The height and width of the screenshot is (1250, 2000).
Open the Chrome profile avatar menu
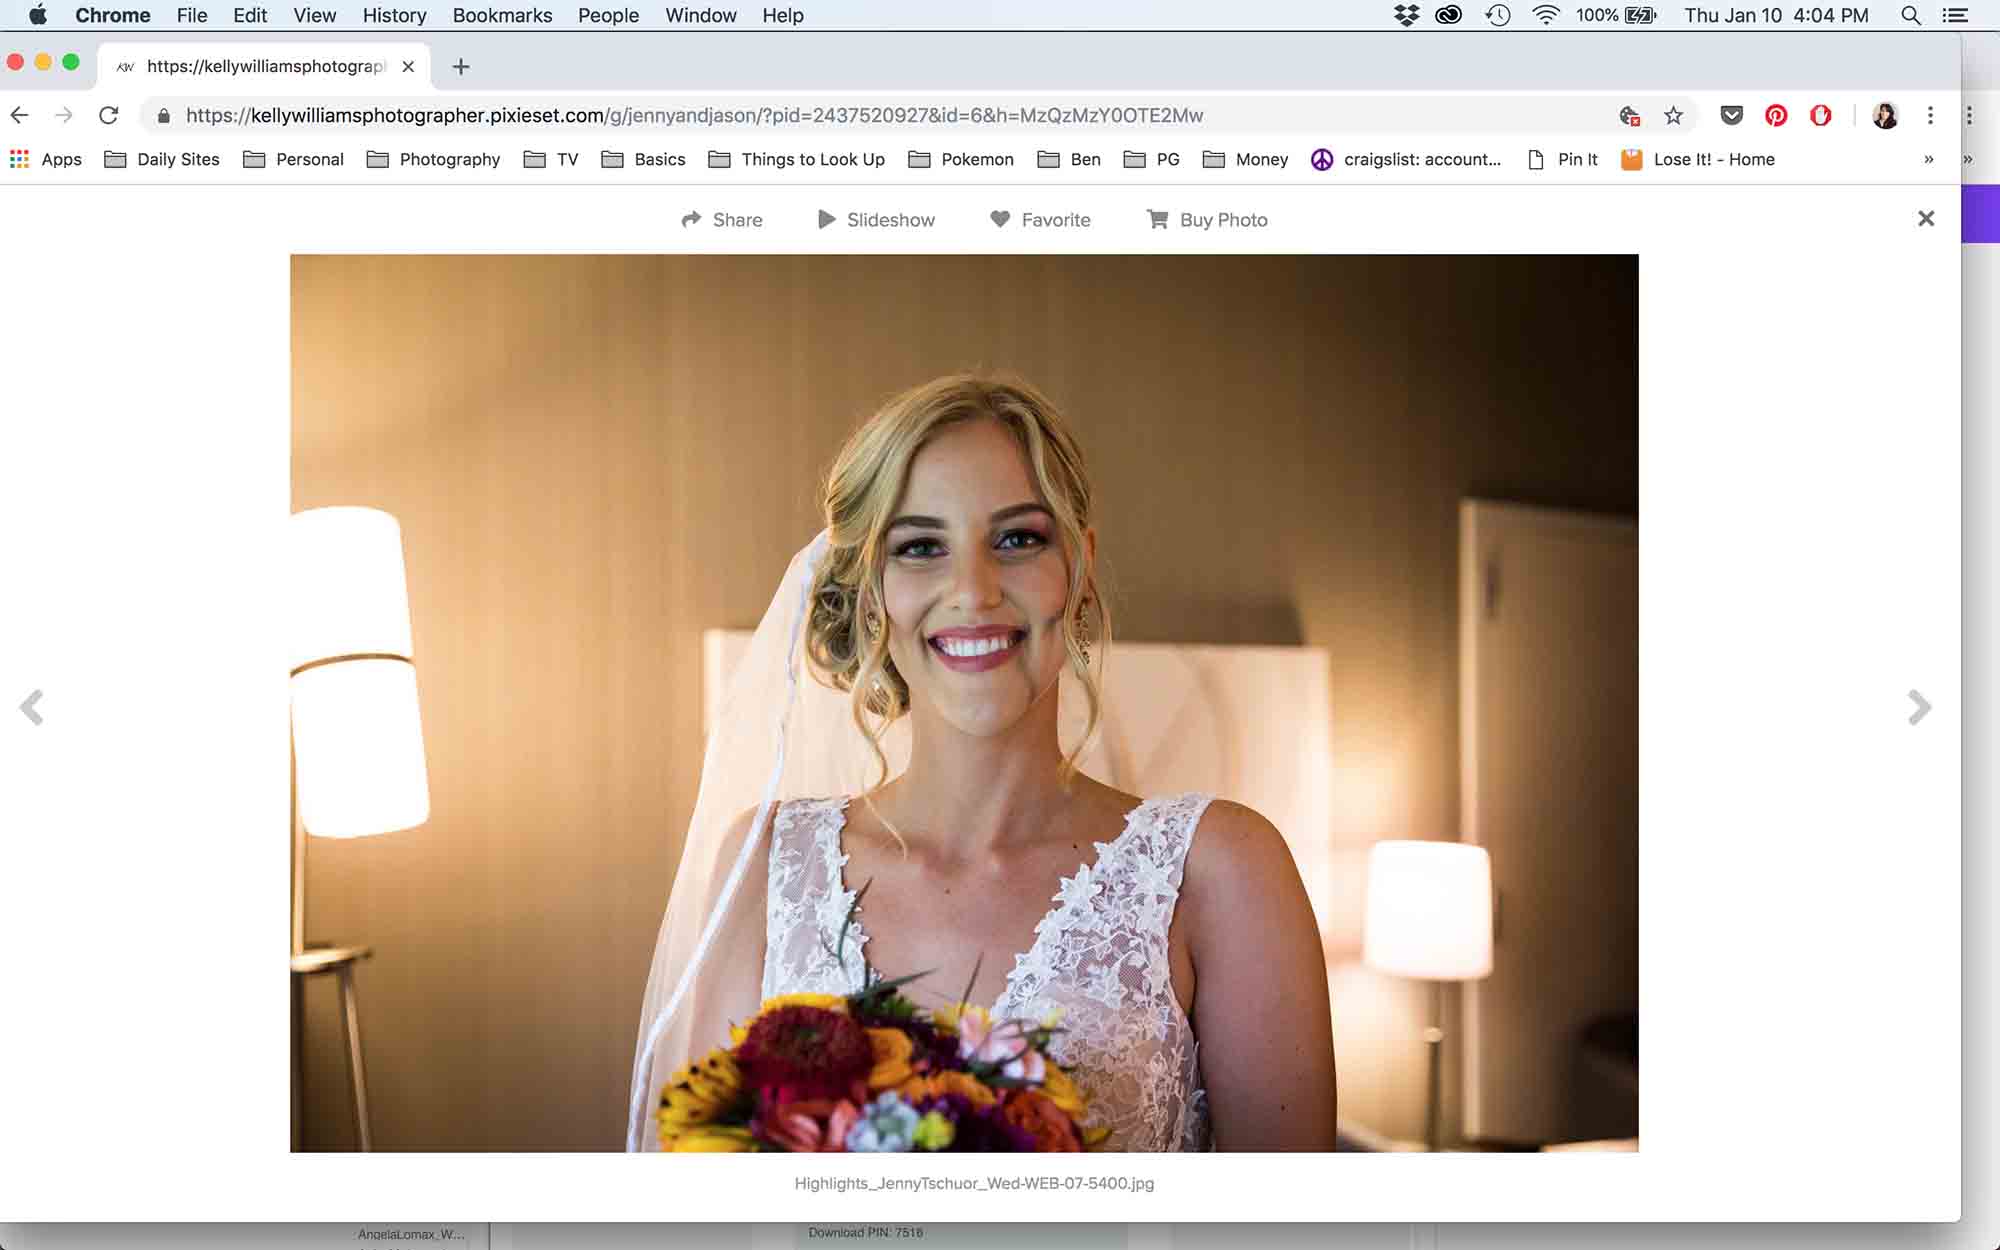point(1884,115)
